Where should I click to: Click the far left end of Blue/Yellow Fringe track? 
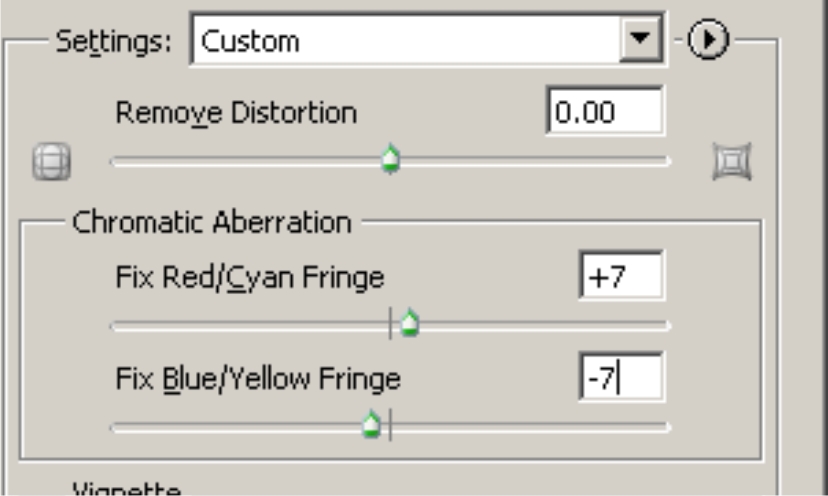115,427
